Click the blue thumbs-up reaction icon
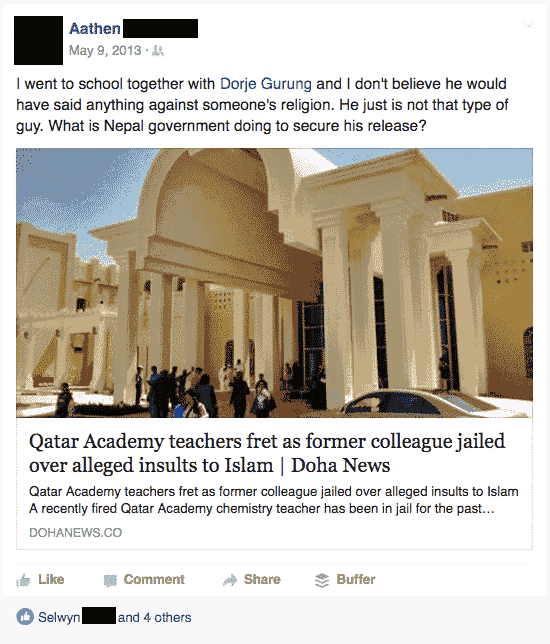The image size is (550, 644). (x=25, y=617)
